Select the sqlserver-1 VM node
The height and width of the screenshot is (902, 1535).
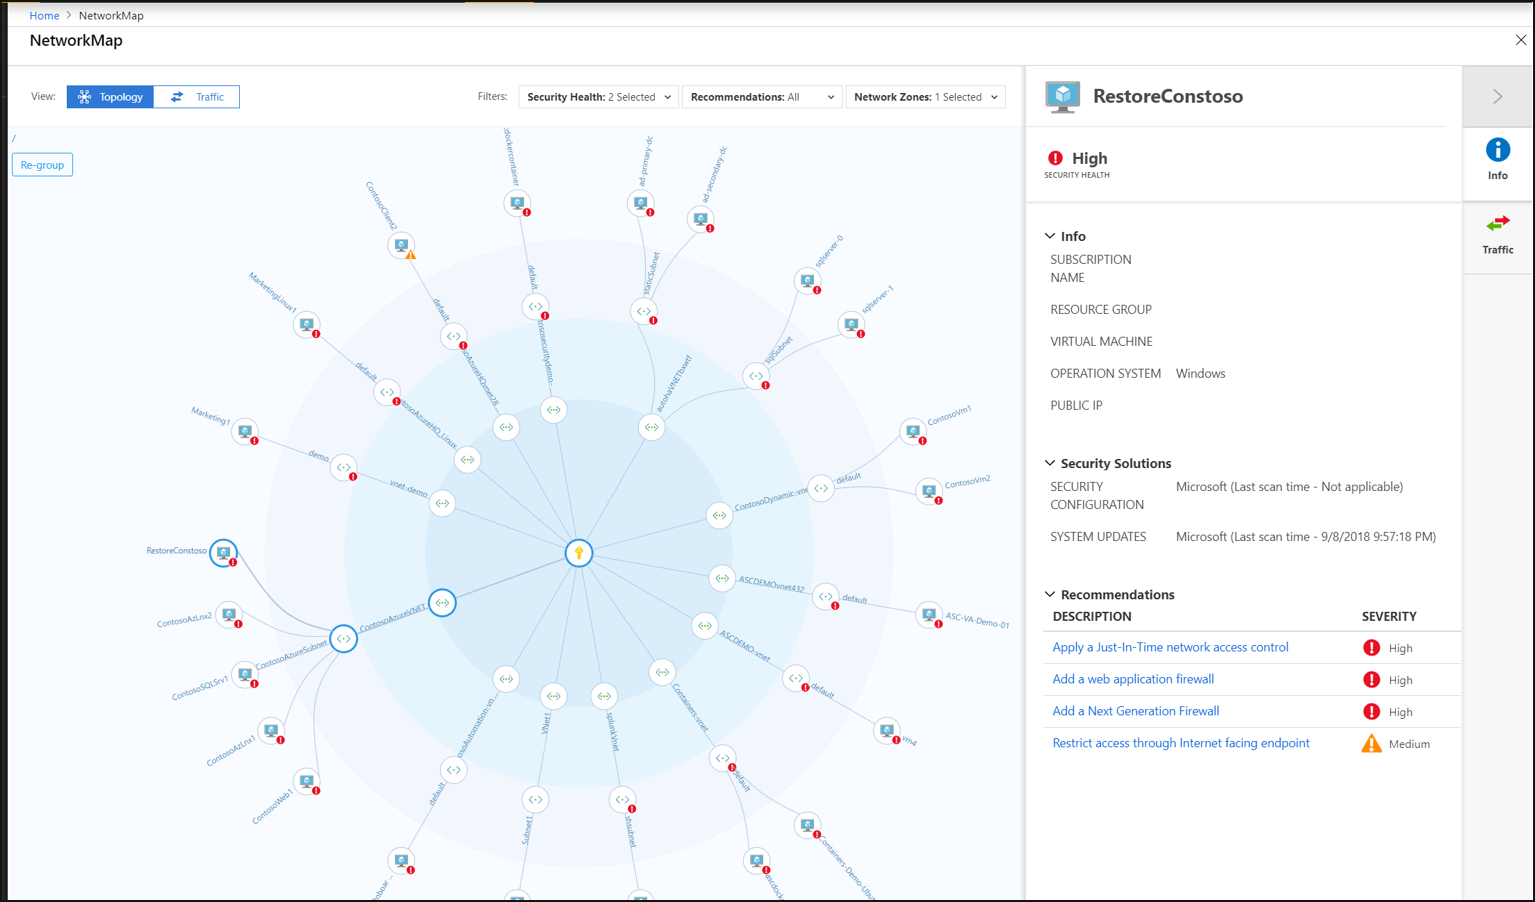click(851, 324)
